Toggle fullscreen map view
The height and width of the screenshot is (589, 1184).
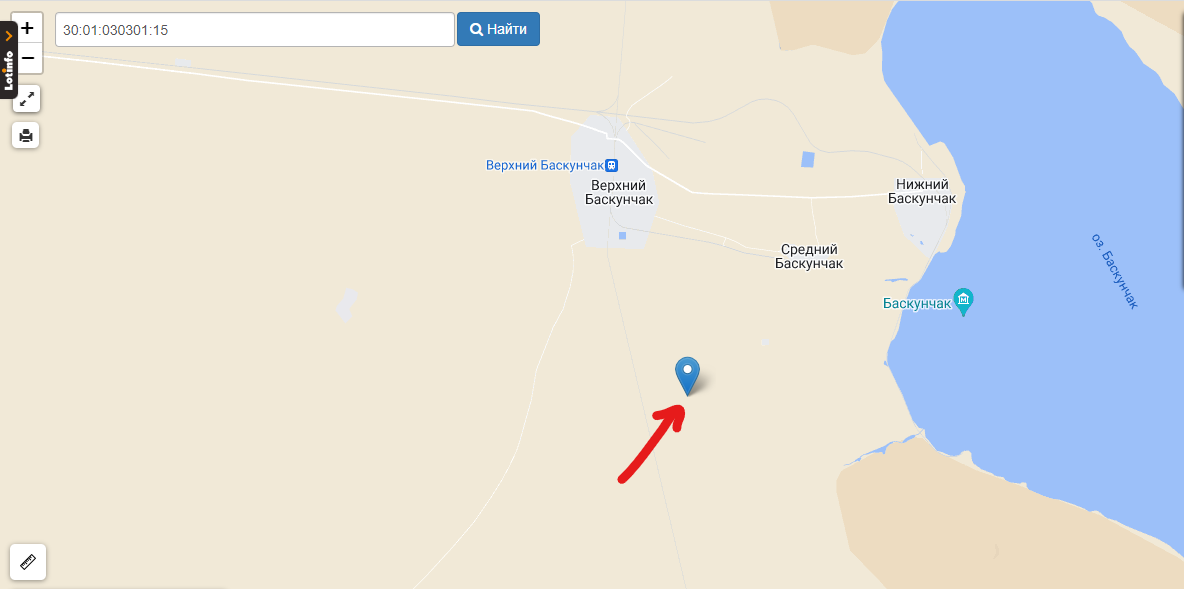(26, 99)
